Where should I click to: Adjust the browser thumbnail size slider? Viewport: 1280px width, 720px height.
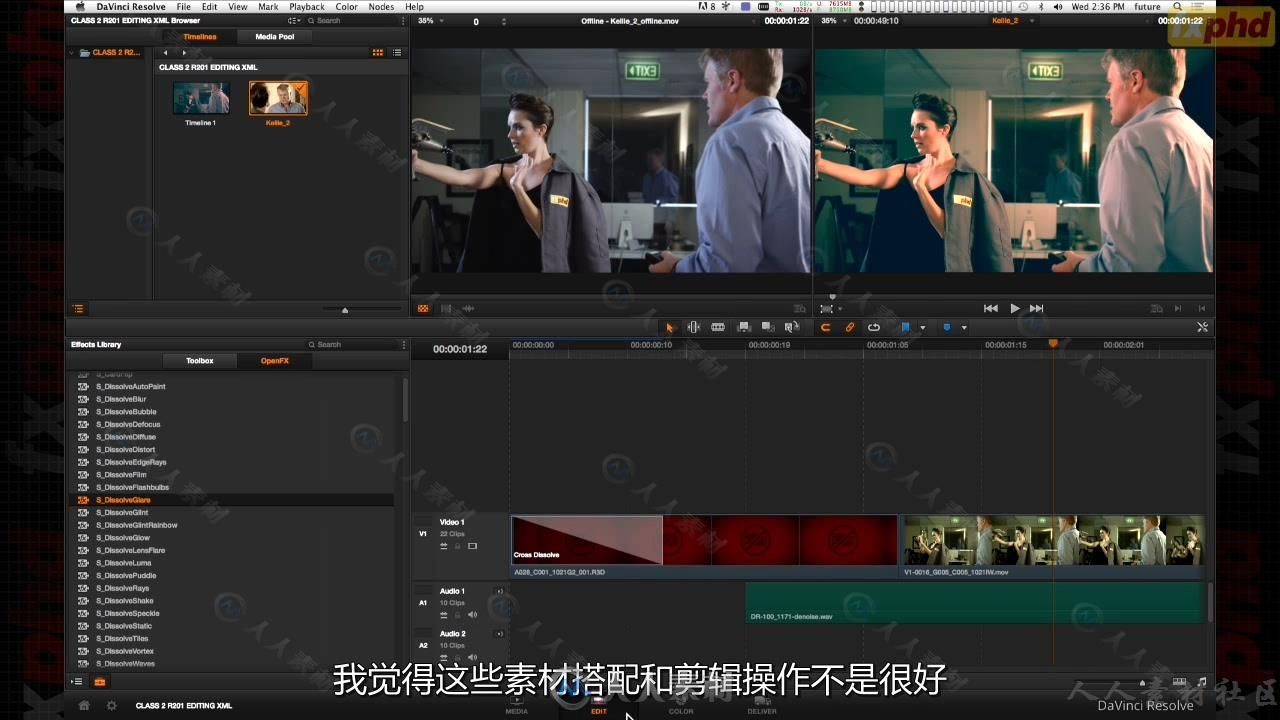345,310
